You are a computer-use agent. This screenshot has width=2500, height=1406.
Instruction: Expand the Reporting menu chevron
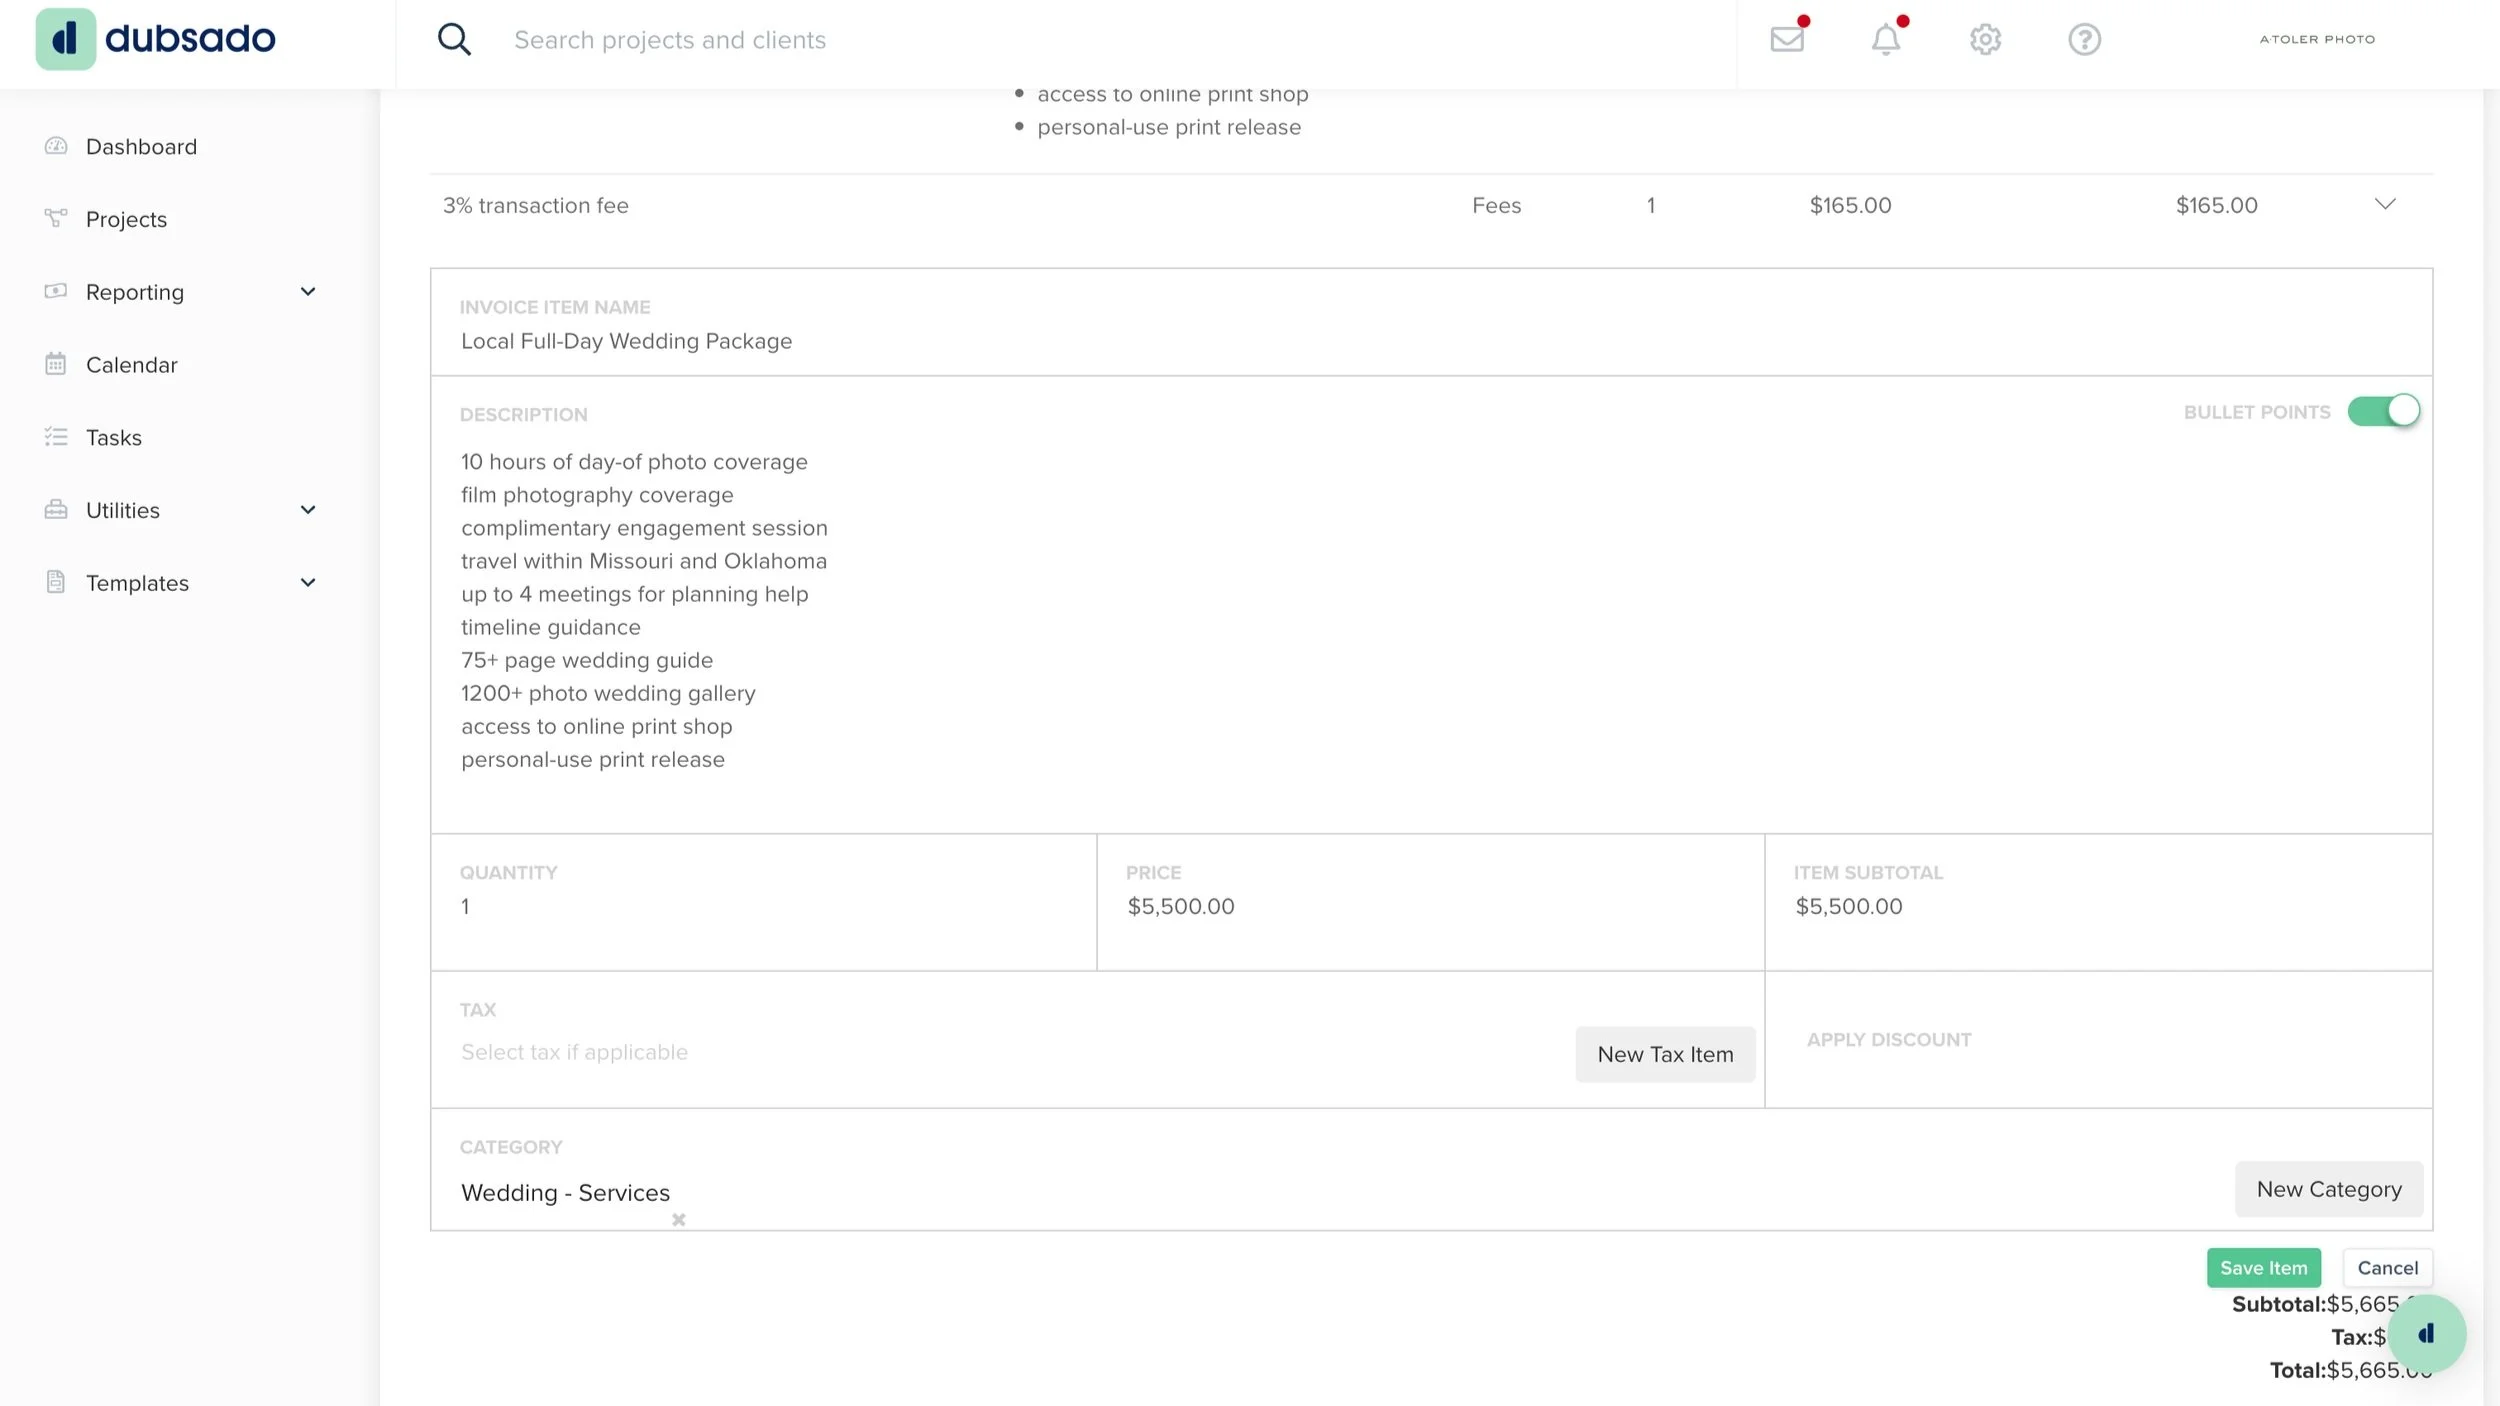[x=308, y=292]
